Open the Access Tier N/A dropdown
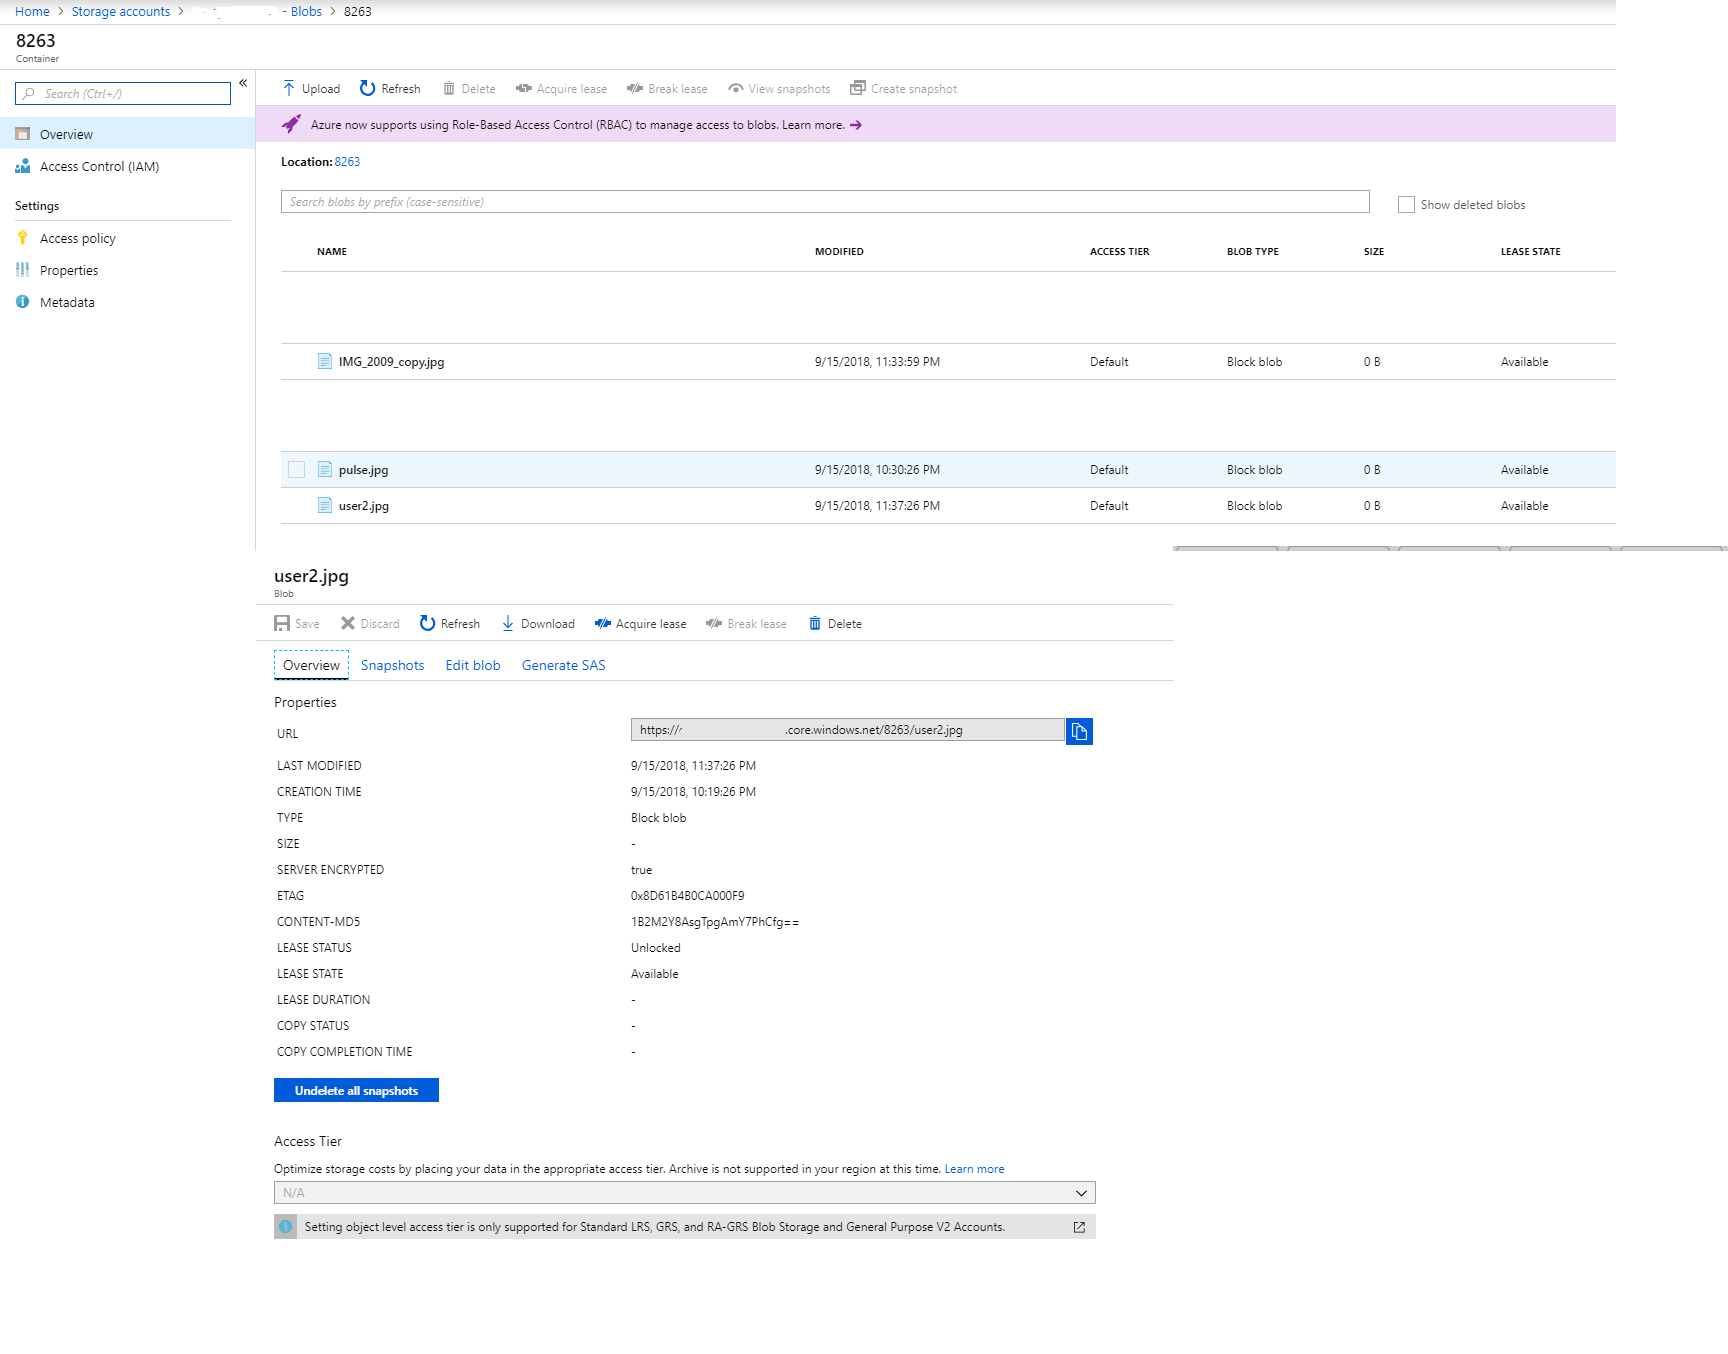 [x=685, y=1192]
